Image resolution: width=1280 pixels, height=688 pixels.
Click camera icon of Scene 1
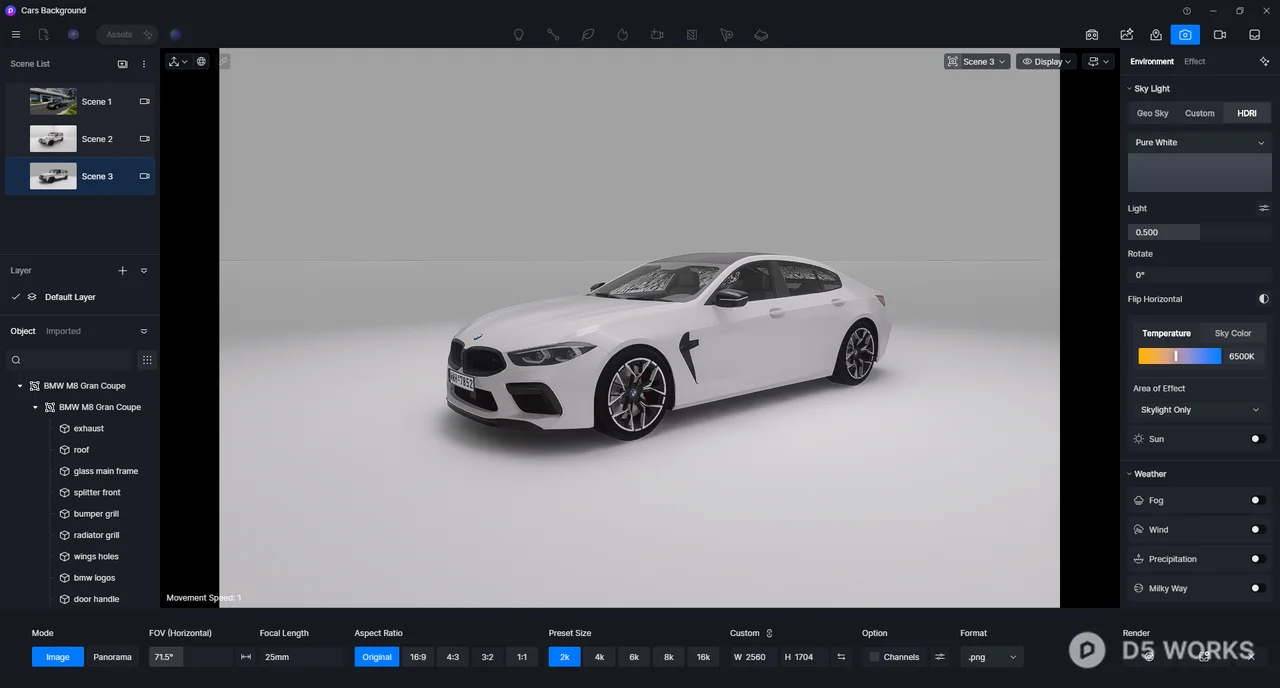point(144,101)
